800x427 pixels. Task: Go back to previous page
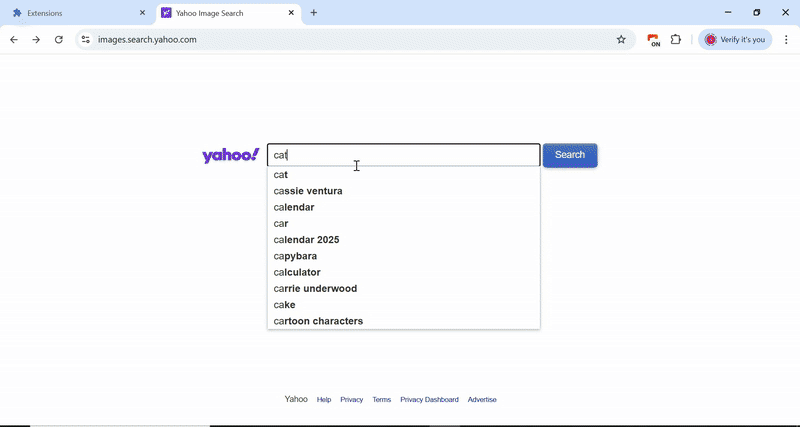click(x=14, y=40)
